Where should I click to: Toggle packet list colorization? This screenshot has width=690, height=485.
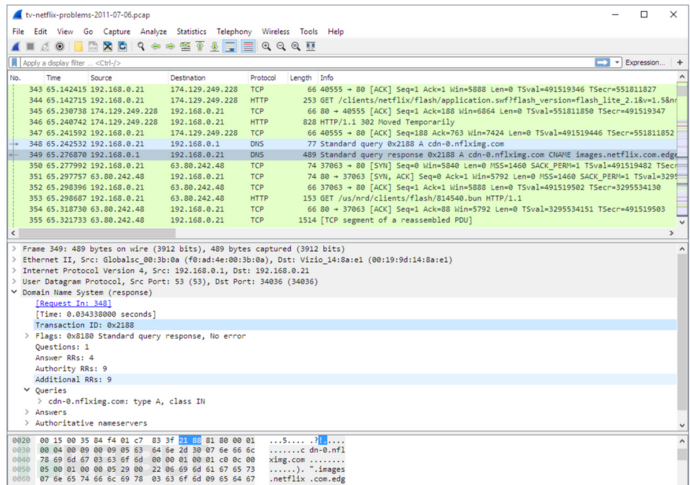(x=247, y=46)
